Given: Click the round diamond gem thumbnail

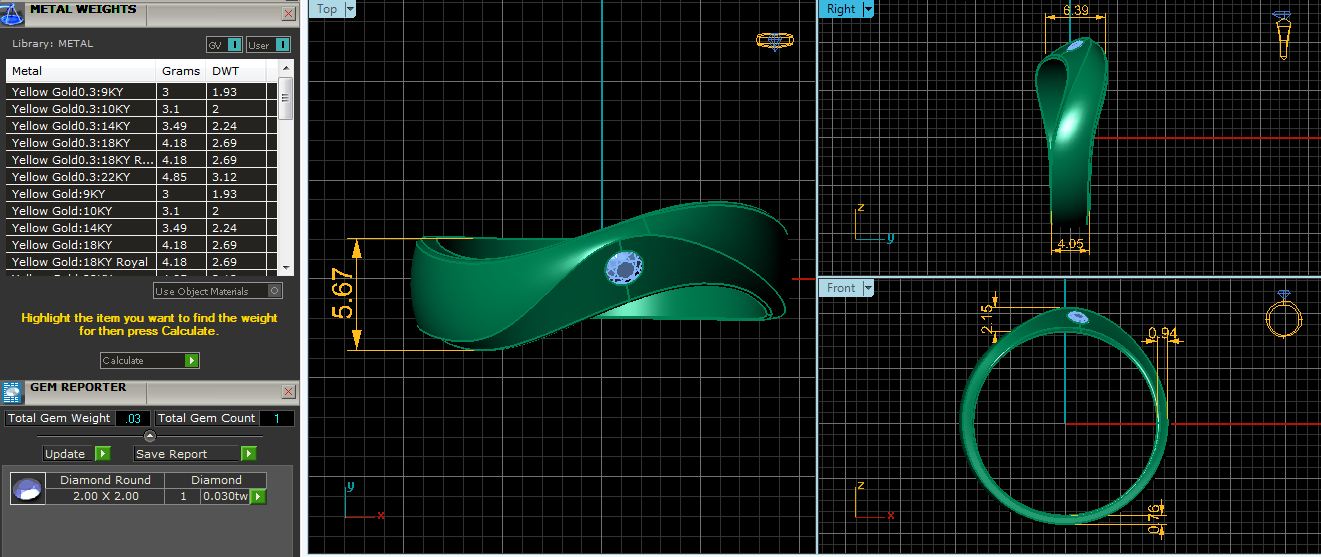Looking at the screenshot, I should coord(28,489).
